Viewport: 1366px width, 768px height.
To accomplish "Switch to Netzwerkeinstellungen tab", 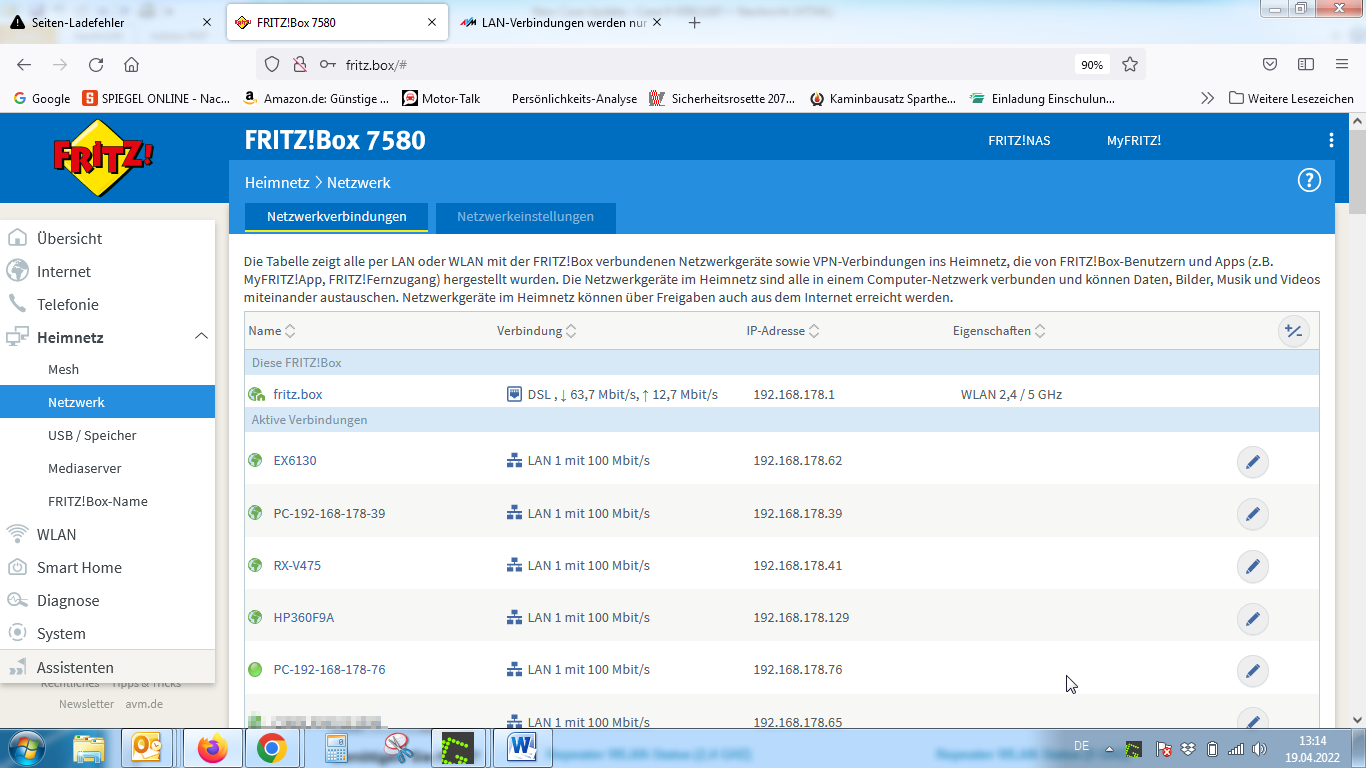I will tap(525, 217).
